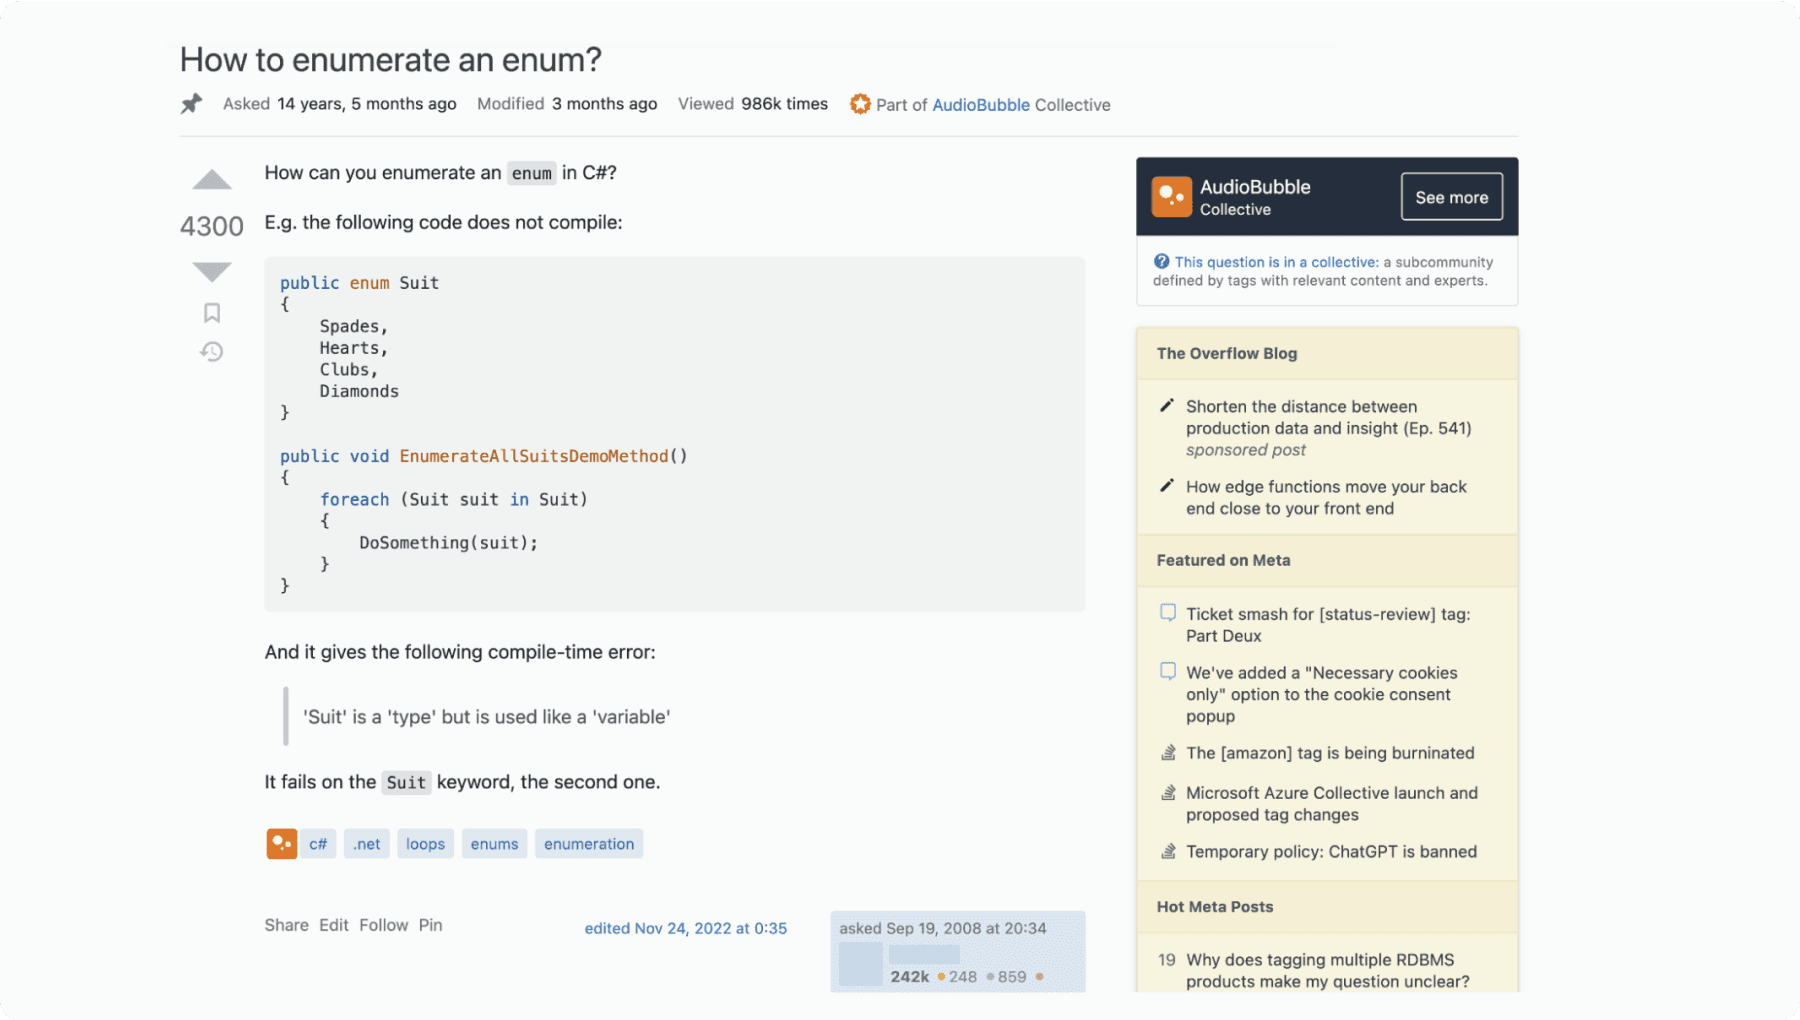This screenshot has height=1020, width=1800.
Task: Open Microsoft Azure Collective launch post
Action: pyautogui.click(x=1332, y=804)
